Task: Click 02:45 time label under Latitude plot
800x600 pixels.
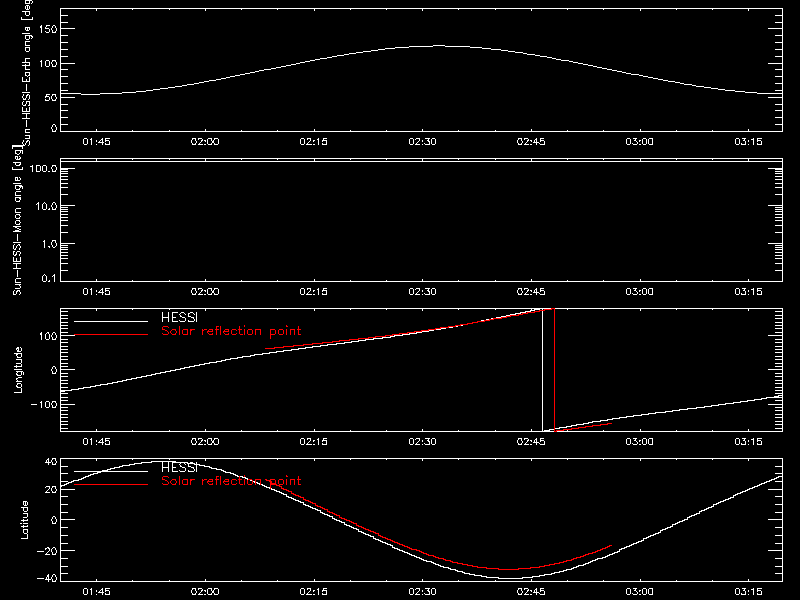Action: [531, 592]
